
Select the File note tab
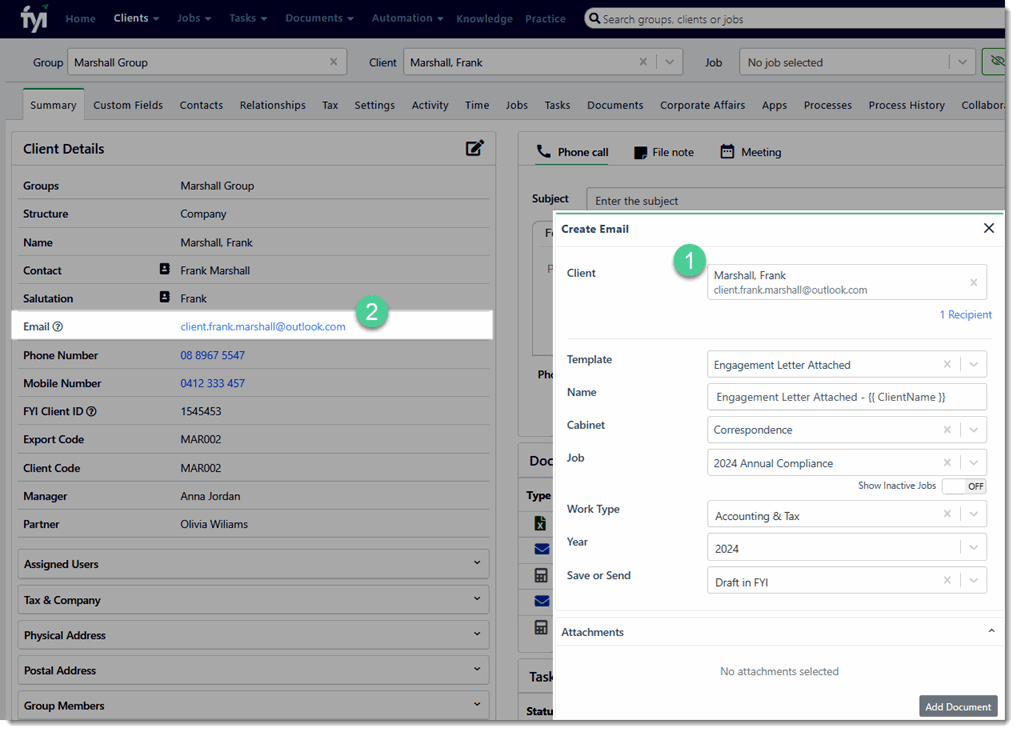[x=664, y=152]
